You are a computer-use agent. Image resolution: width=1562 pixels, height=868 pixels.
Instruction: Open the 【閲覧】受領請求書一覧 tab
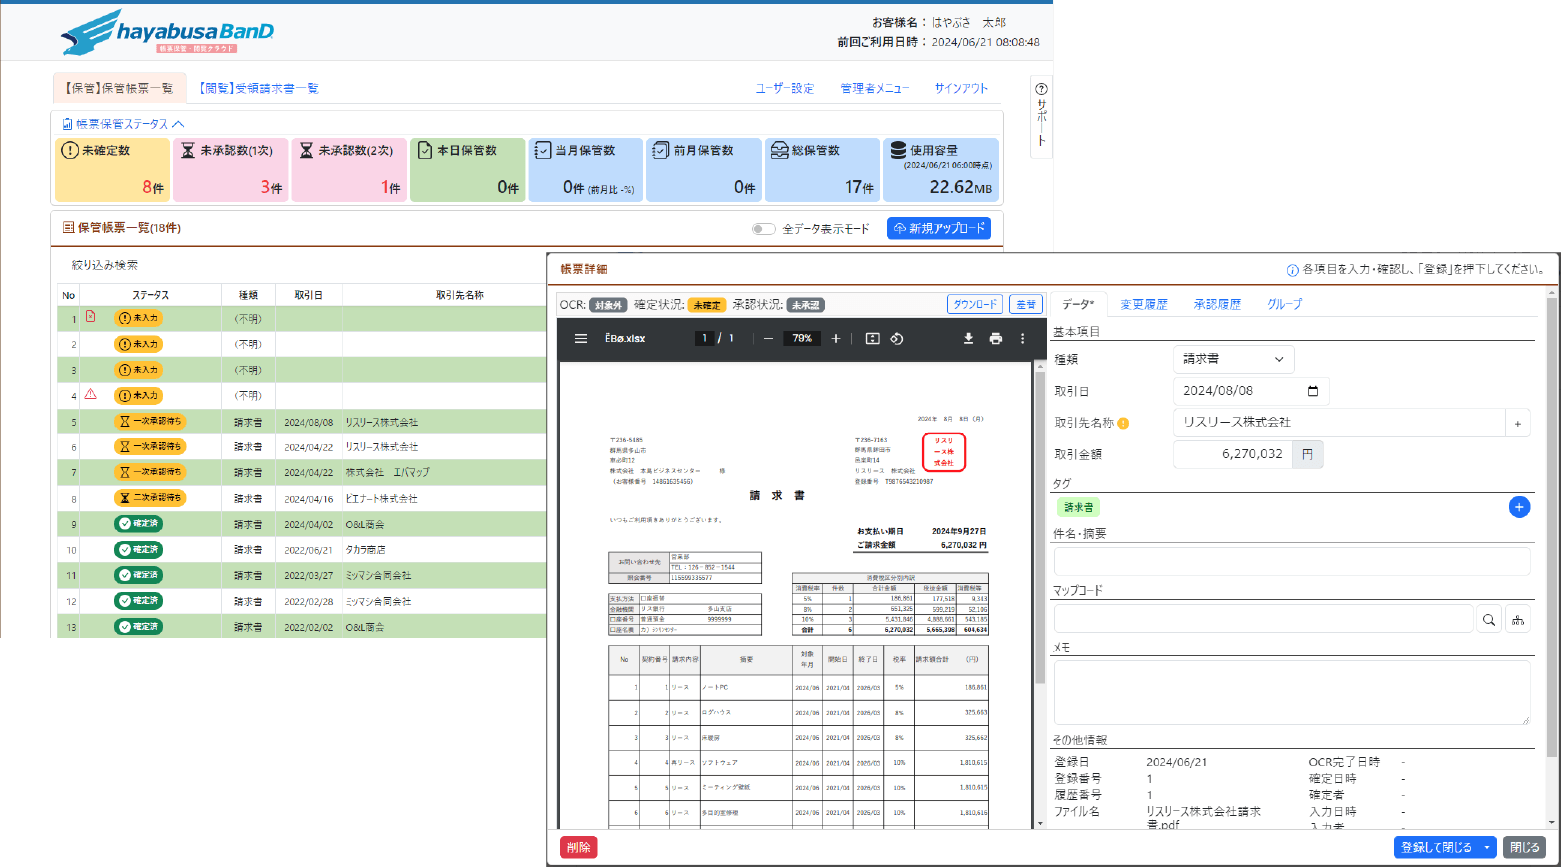coord(258,88)
